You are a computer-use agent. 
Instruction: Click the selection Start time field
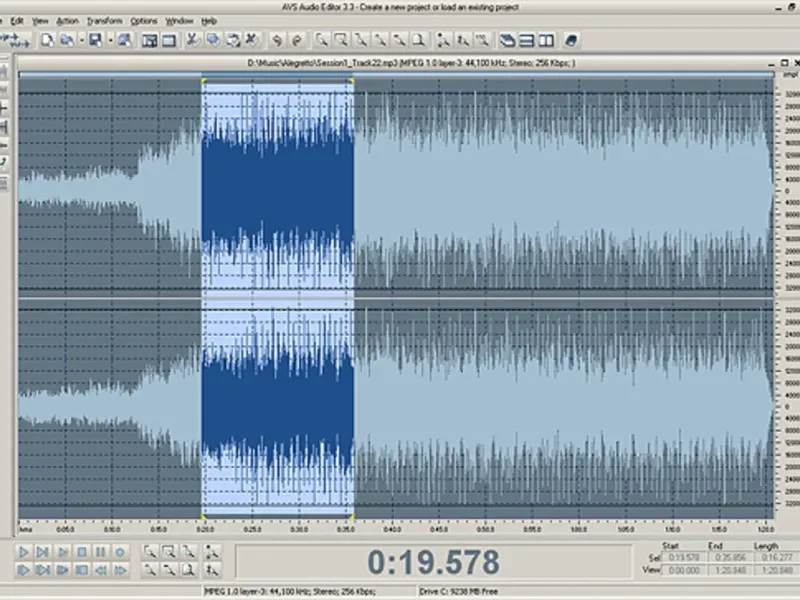(684, 557)
